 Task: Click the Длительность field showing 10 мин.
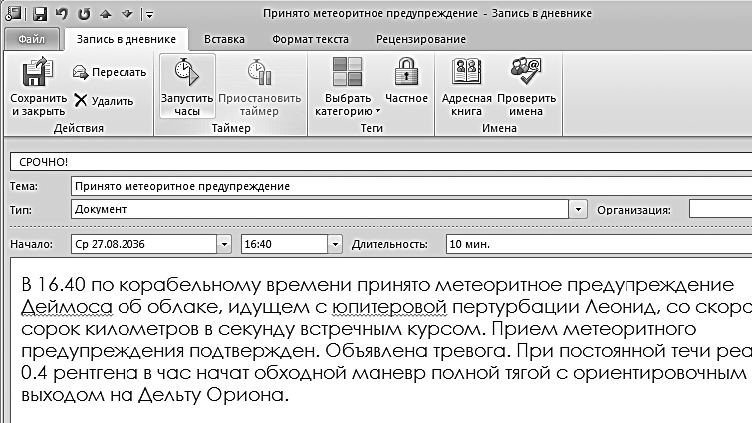pyautogui.click(x=599, y=244)
